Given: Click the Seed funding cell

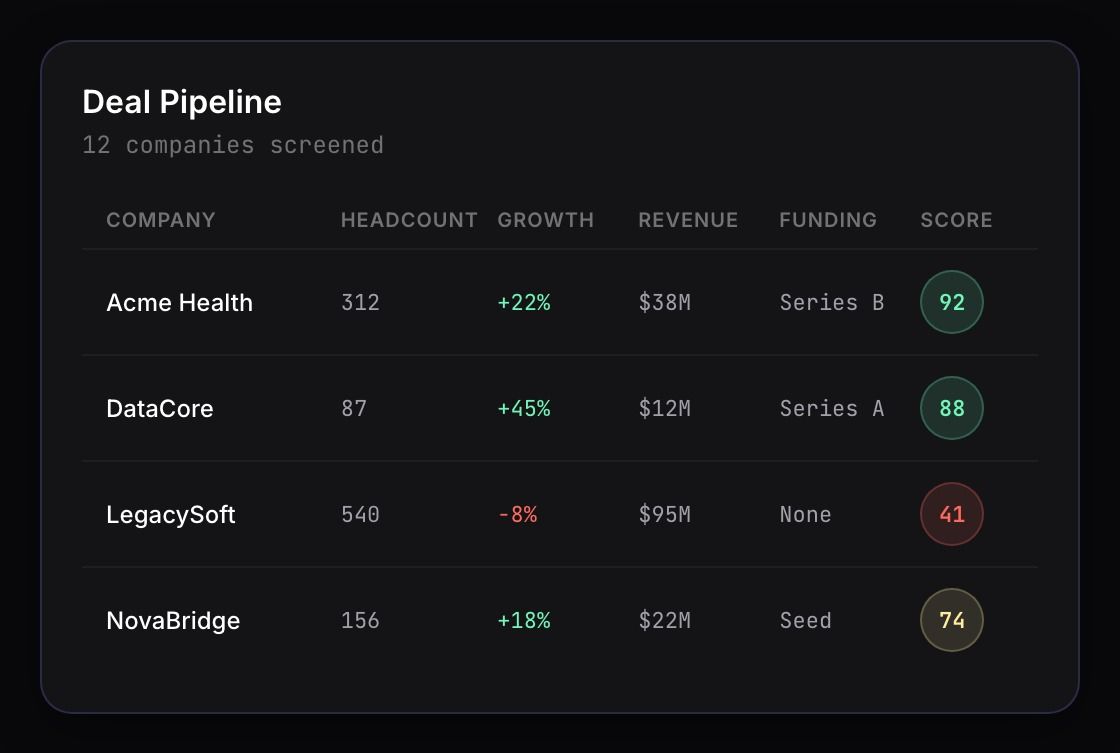Looking at the screenshot, I should pos(805,620).
